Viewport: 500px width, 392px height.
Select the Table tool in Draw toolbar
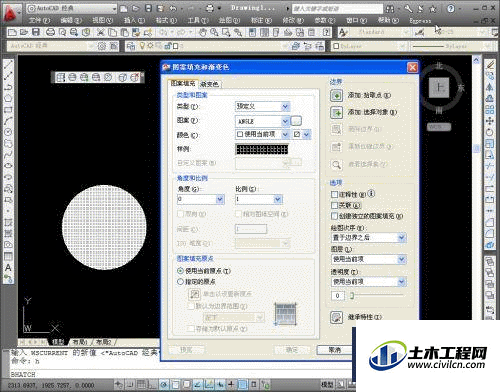point(8,256)
